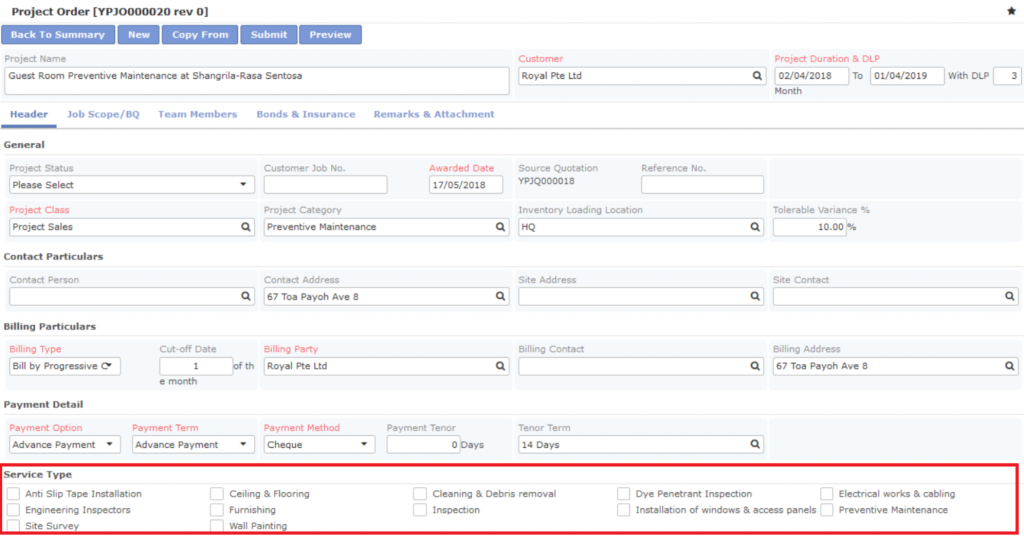The height and width of the screenshot is (542, 1024).
Task: Click the Billing Party search icon
Action: (x=501, y=367)
